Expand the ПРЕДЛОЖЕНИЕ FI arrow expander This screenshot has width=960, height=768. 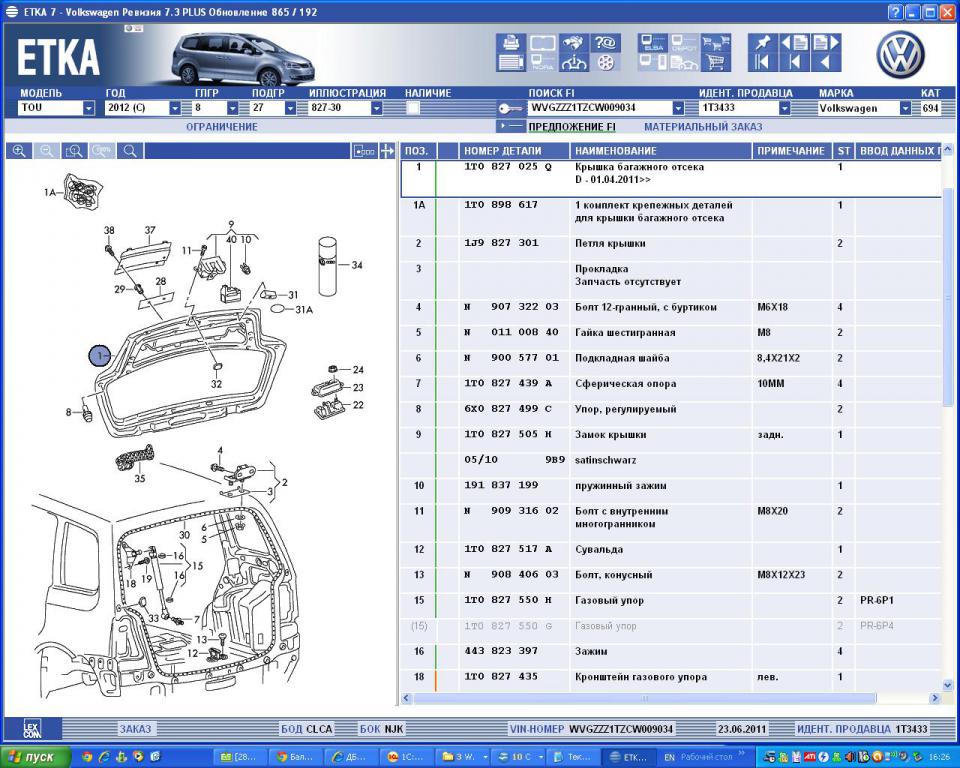coord(510,126)
